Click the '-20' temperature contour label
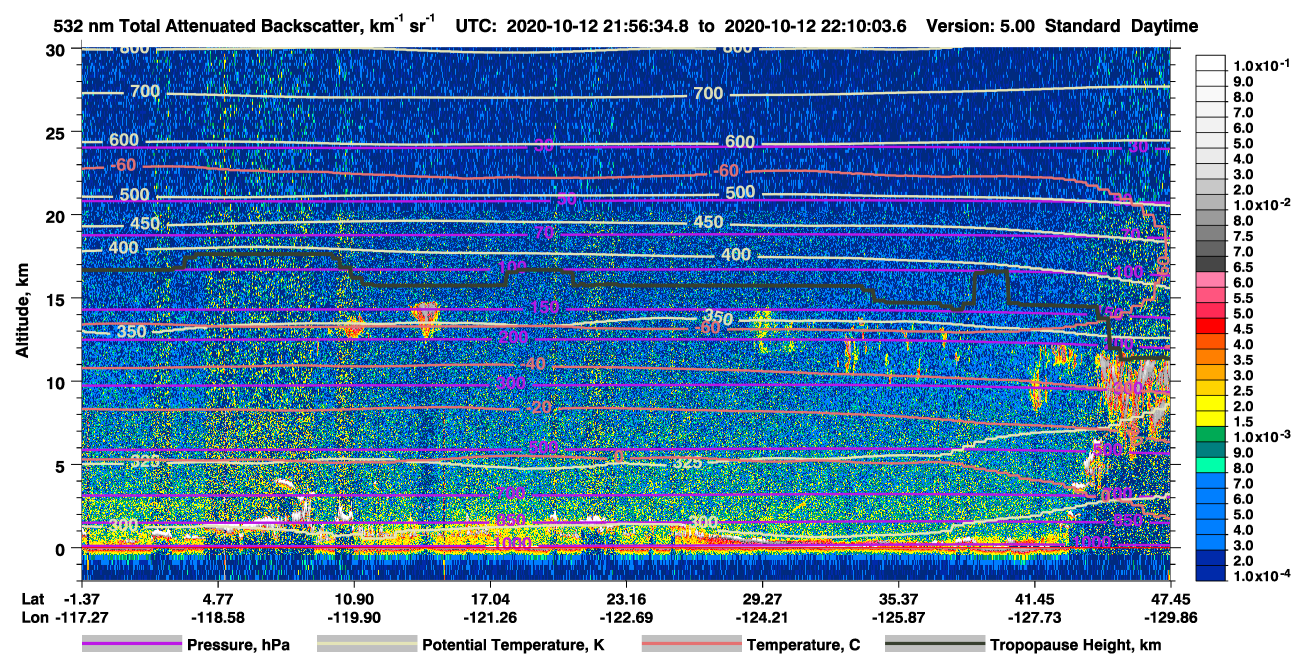The image size is (1300, 667). click(x=539, y=408)
